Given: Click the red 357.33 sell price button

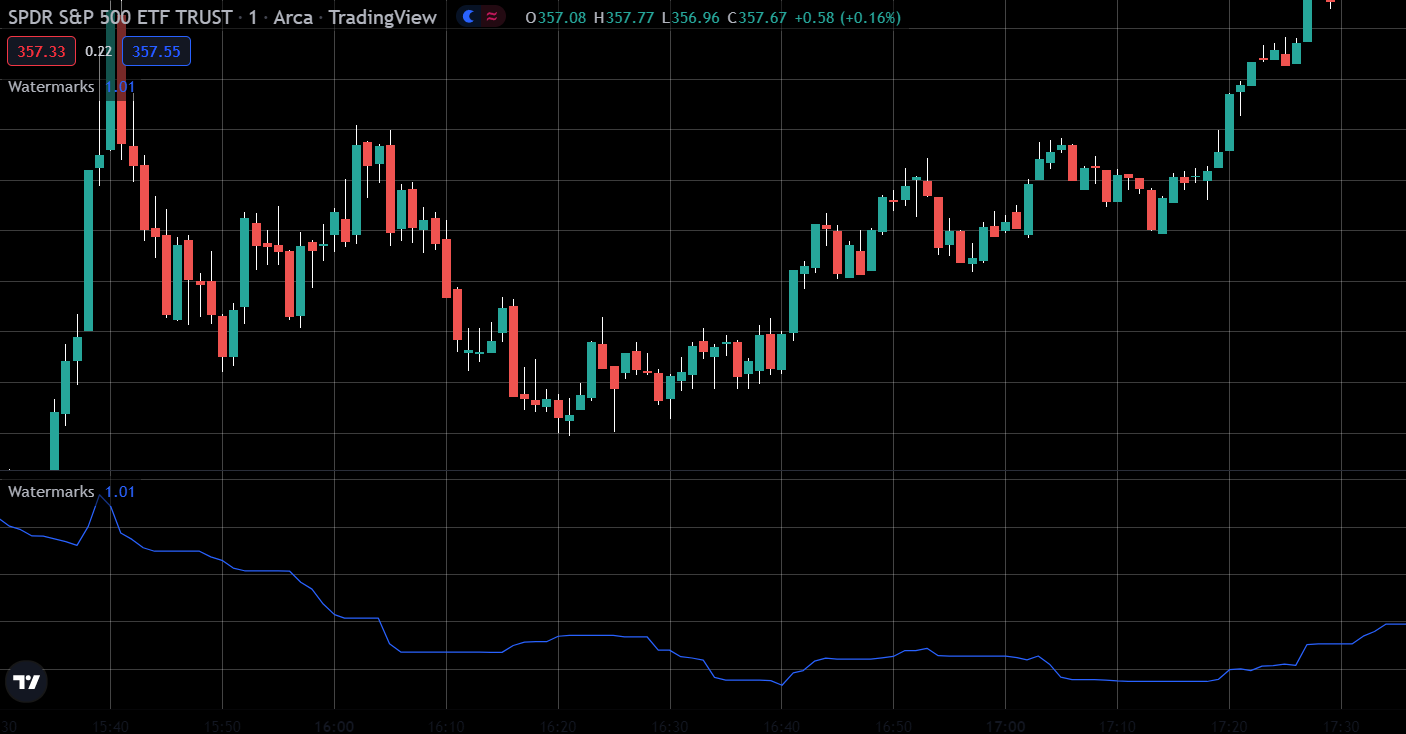Looking at the screenshot, I should (42, 51).
